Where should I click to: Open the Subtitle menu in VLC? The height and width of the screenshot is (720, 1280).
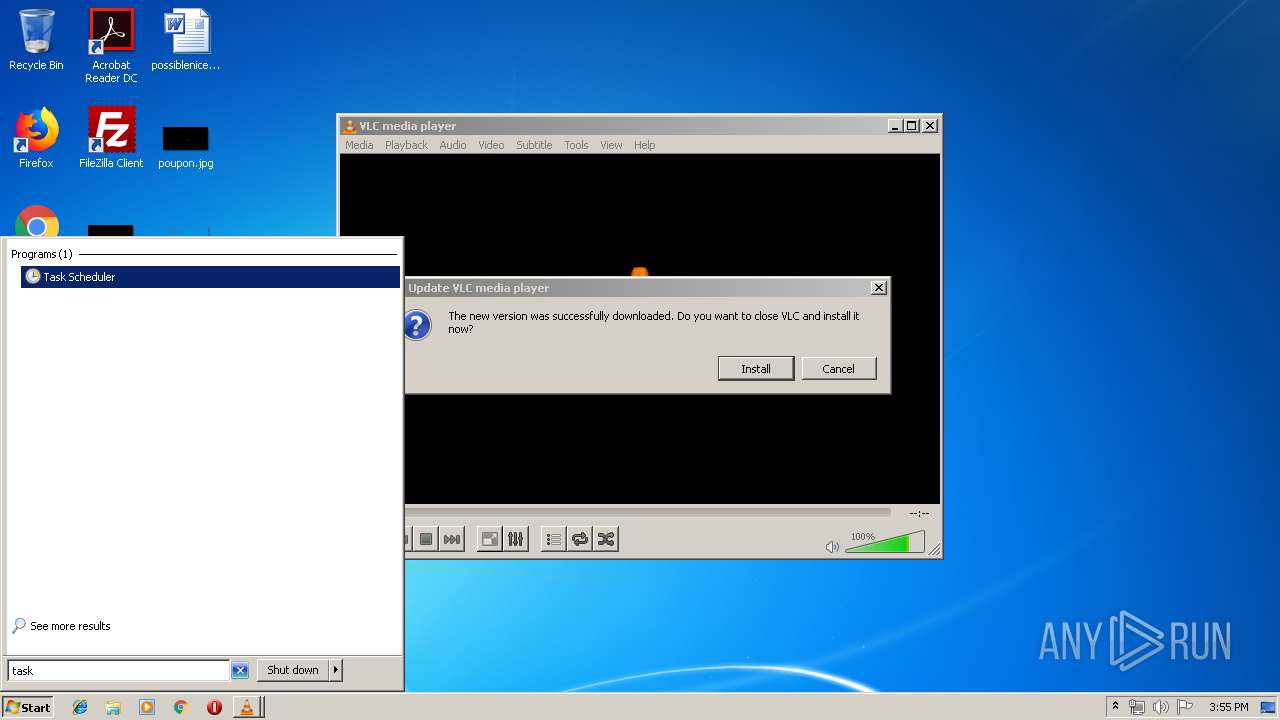pyautogui.click(x=534, y=145)
